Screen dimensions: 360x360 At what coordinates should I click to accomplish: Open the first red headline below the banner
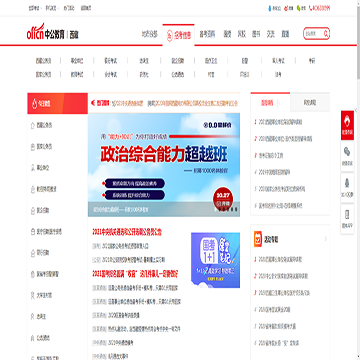point(127,232)
